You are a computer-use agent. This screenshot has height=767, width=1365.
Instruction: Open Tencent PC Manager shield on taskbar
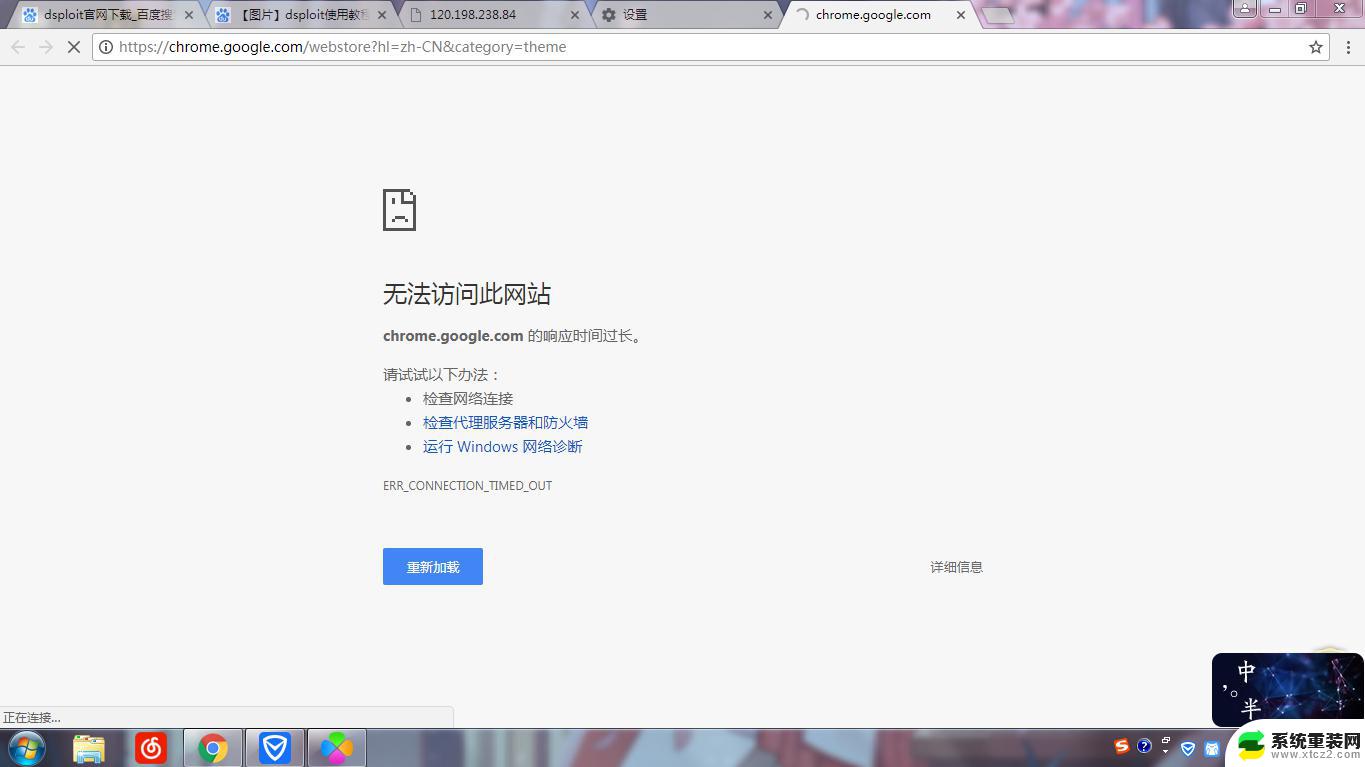275,748
